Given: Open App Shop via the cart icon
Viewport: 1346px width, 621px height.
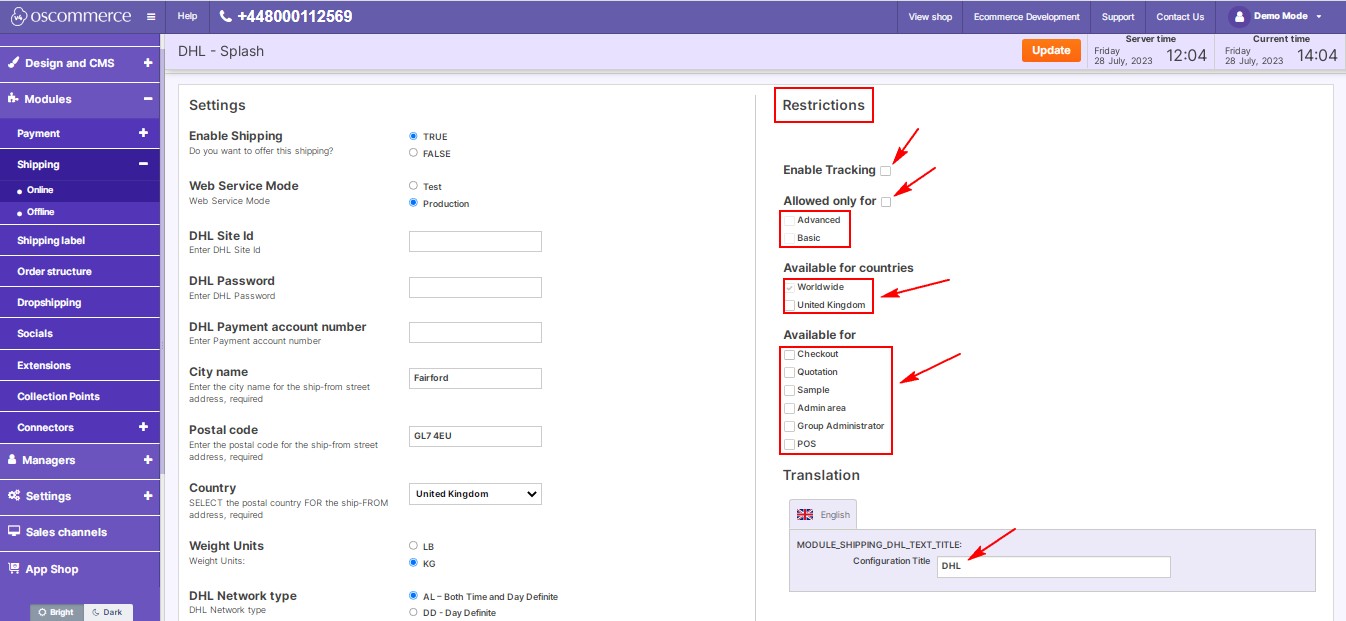Looking at the screenshot, I should (14, 569).
